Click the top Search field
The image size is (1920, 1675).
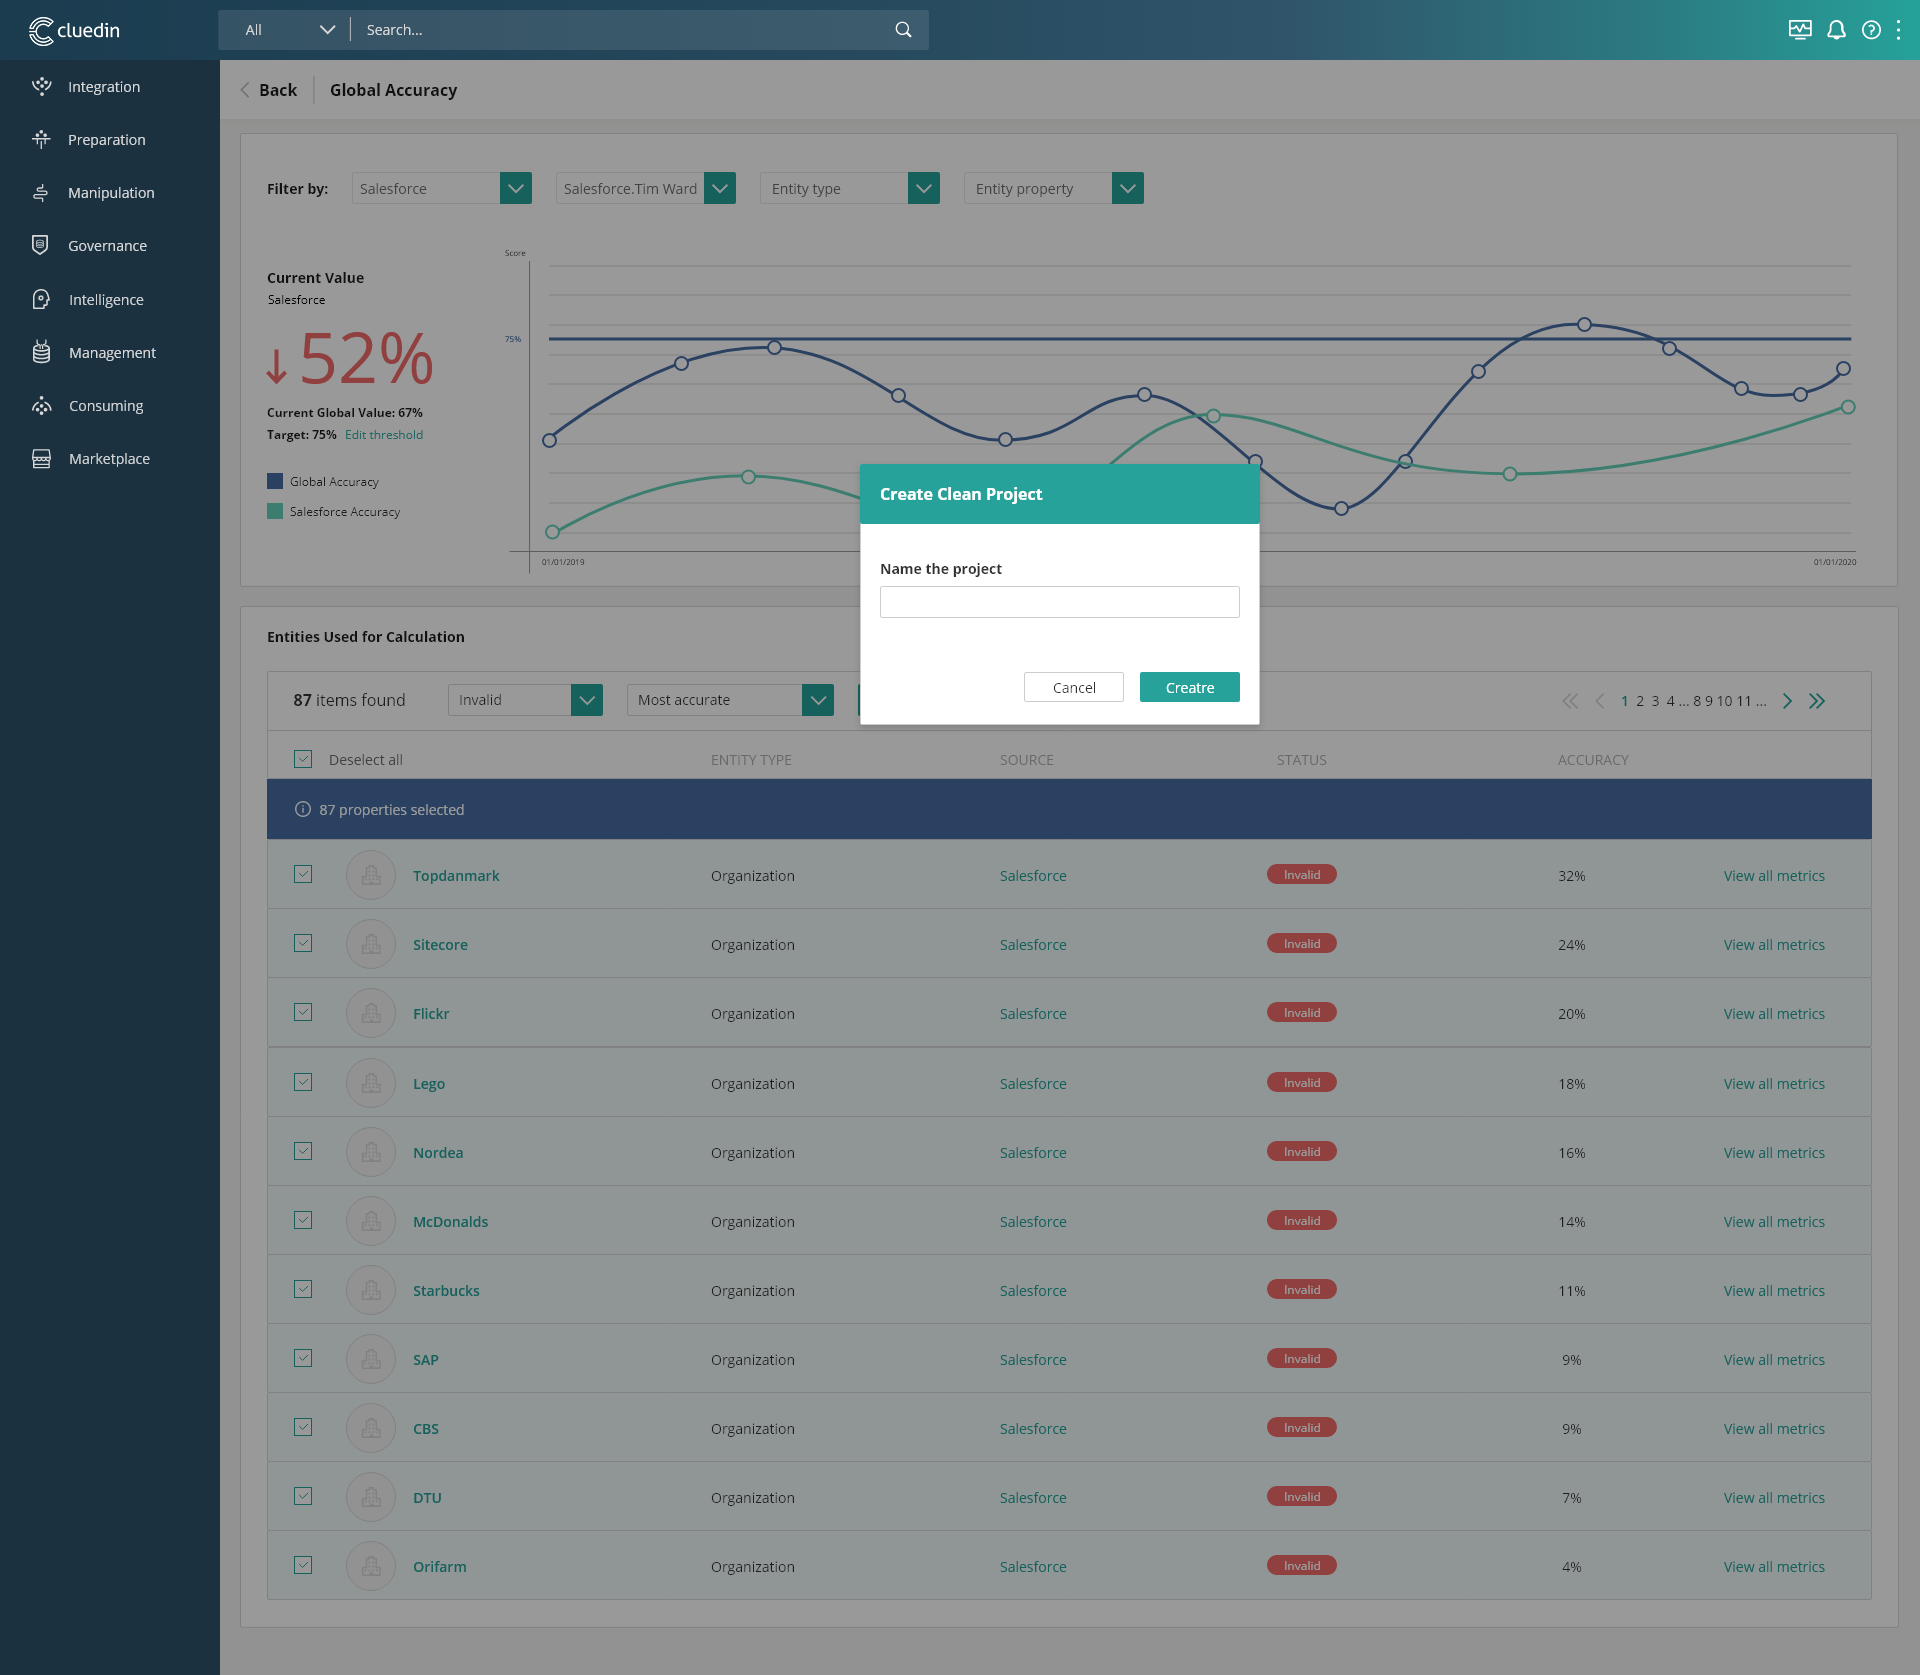click(x=625, y=30)
